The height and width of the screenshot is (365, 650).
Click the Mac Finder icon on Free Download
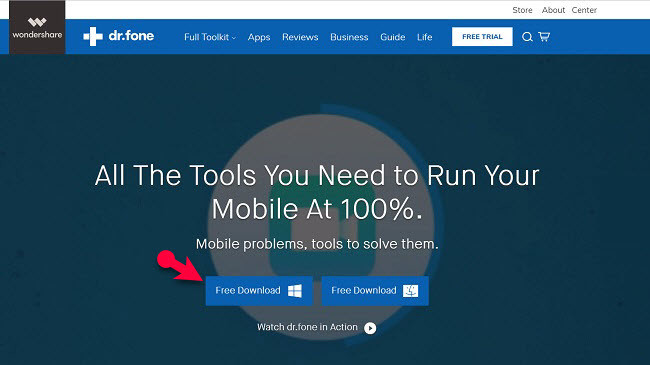(410, 291)
